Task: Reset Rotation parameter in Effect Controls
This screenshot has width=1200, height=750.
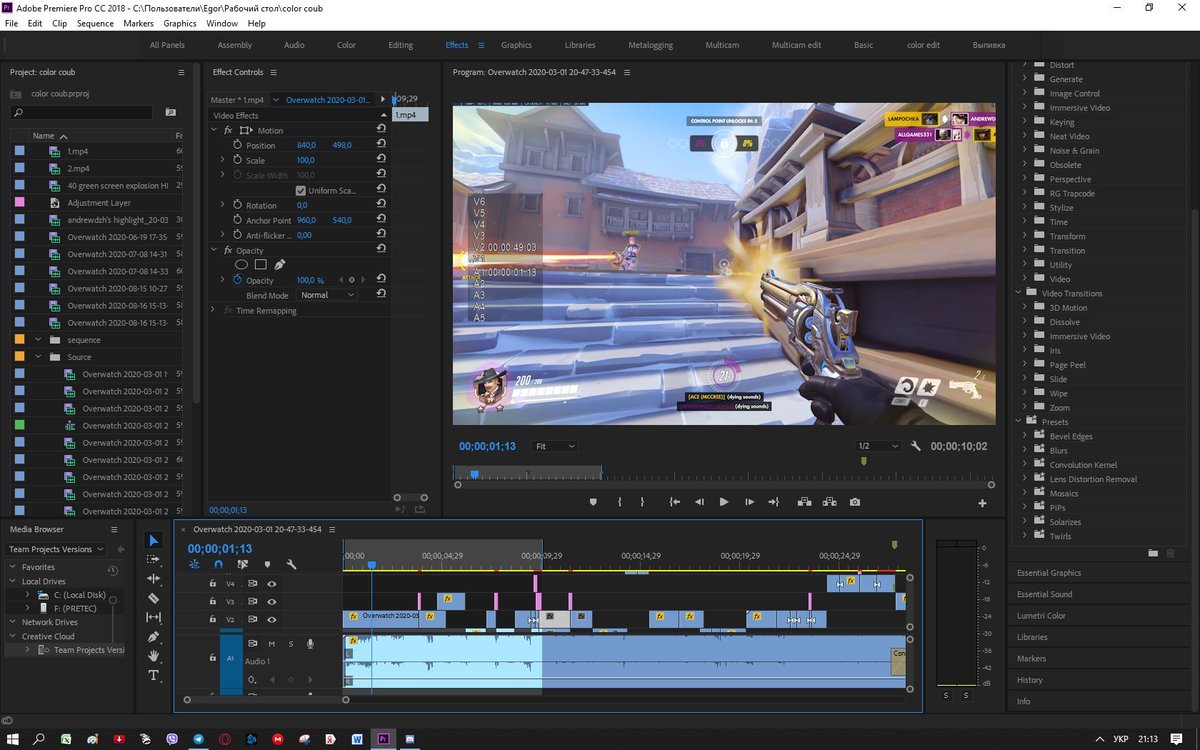Action: pyautogui.click(x=381, y=205)
